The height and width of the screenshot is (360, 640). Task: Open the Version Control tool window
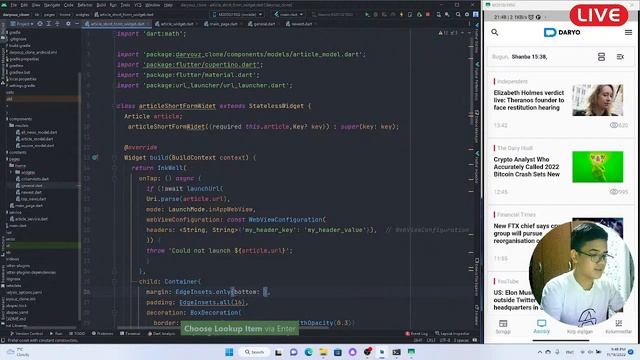click(x=26, y=333)
